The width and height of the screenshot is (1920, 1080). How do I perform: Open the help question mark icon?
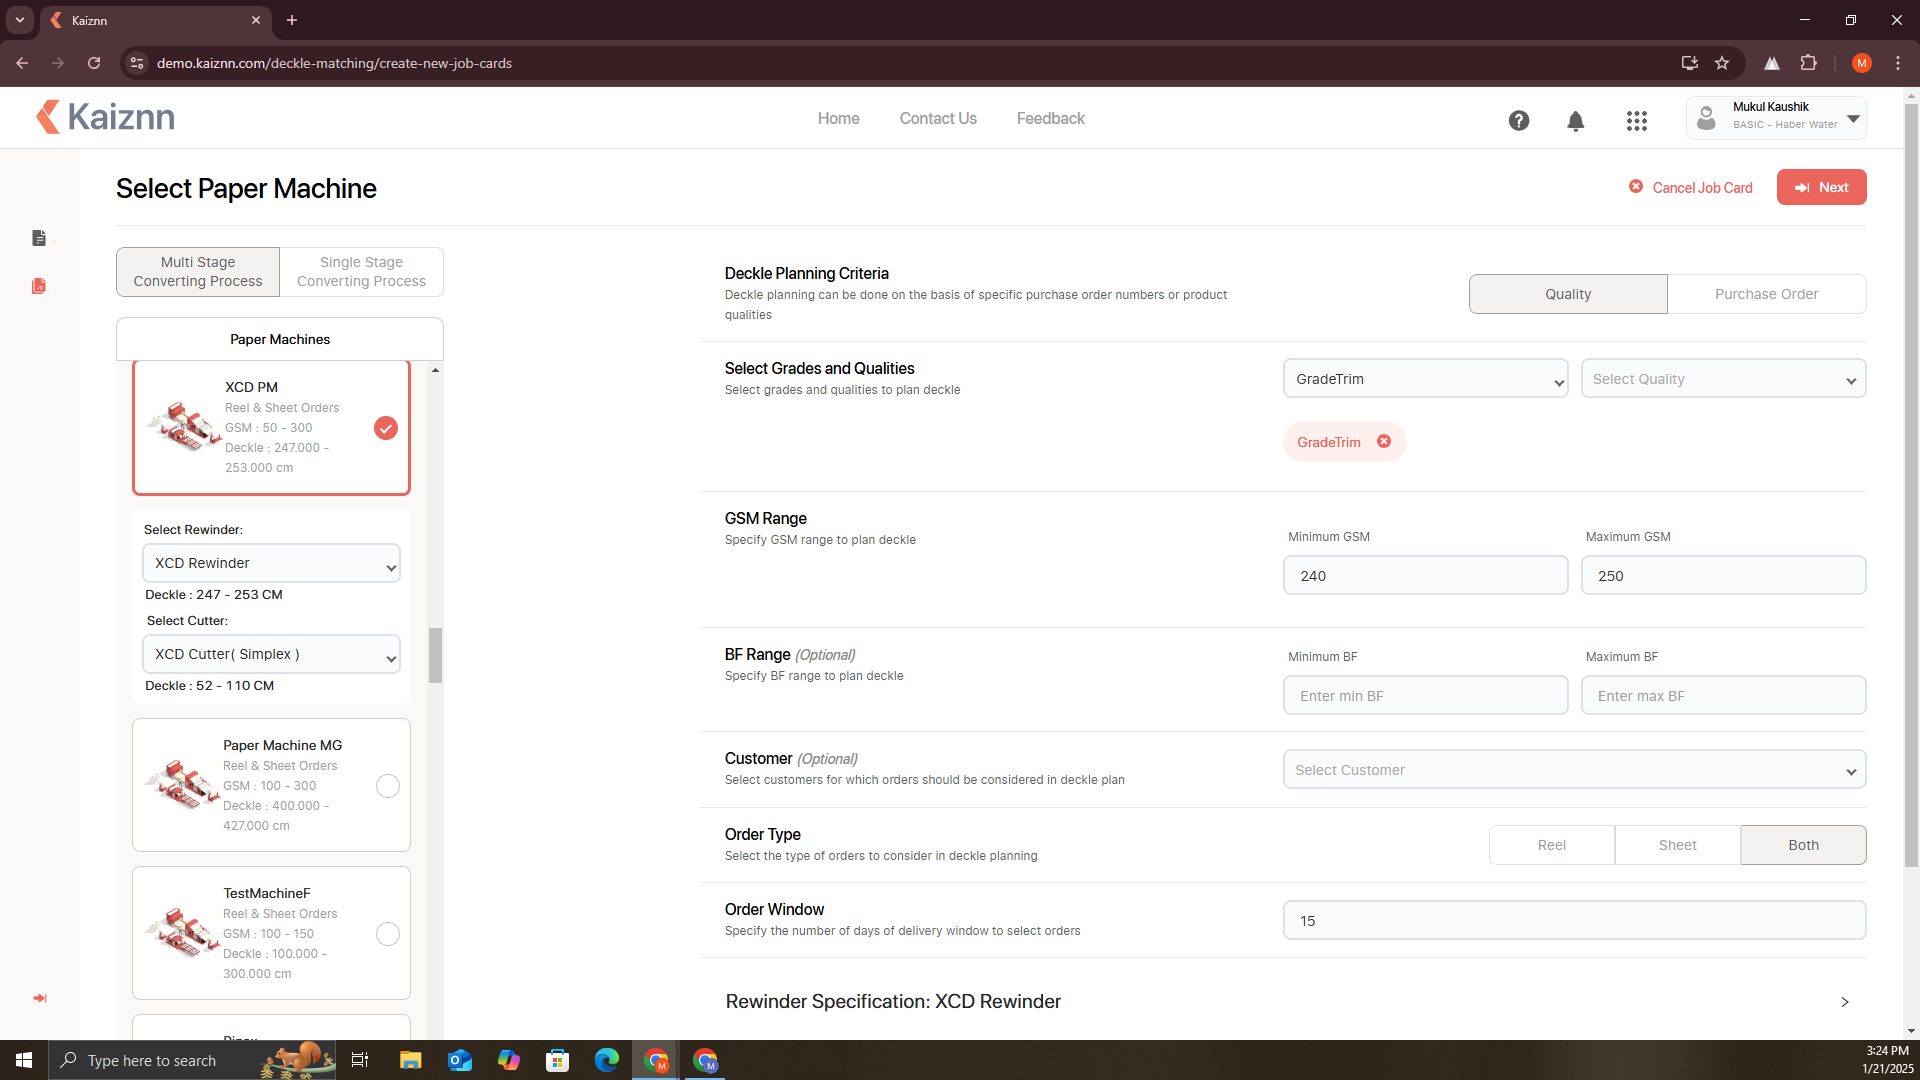[1518, 121]
